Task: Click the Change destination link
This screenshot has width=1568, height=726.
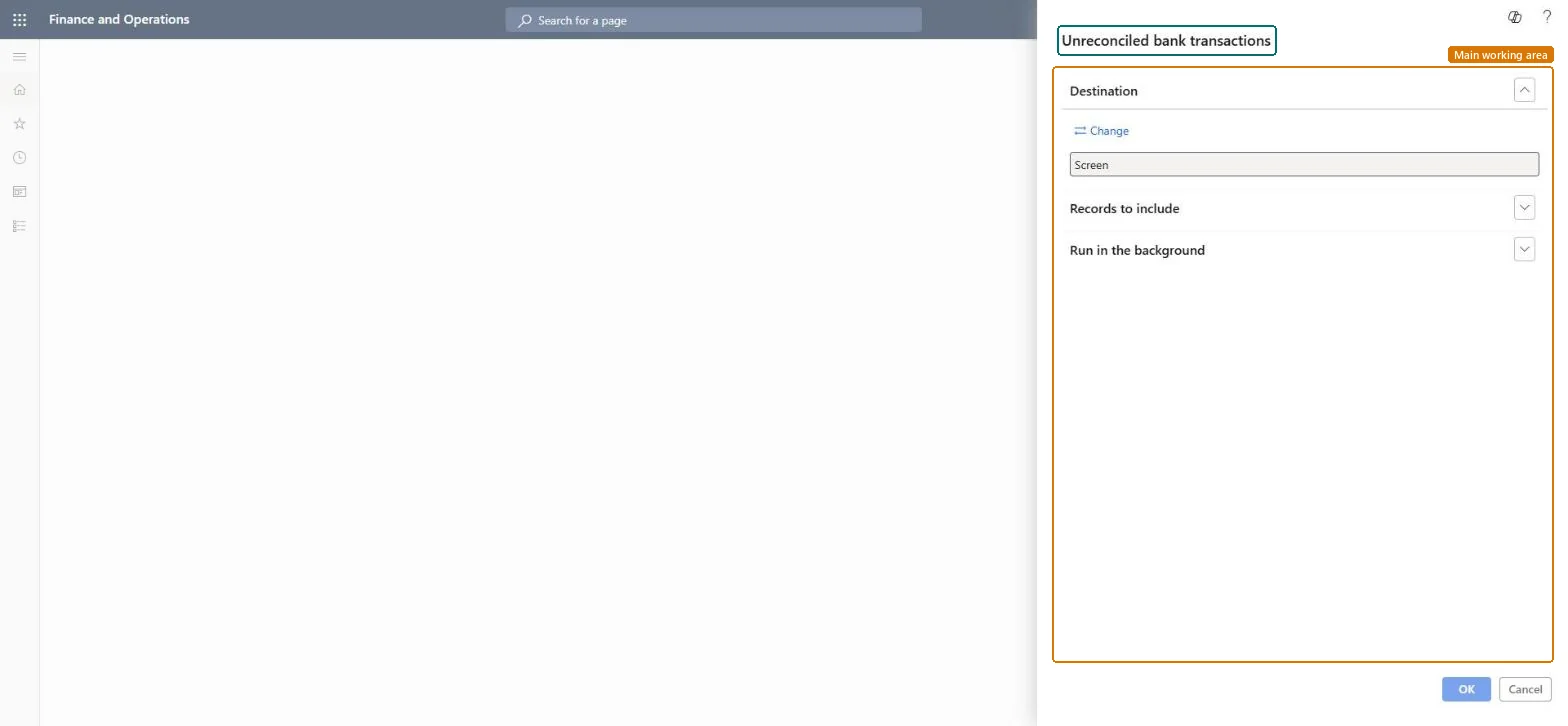Action: [1101, 131]
